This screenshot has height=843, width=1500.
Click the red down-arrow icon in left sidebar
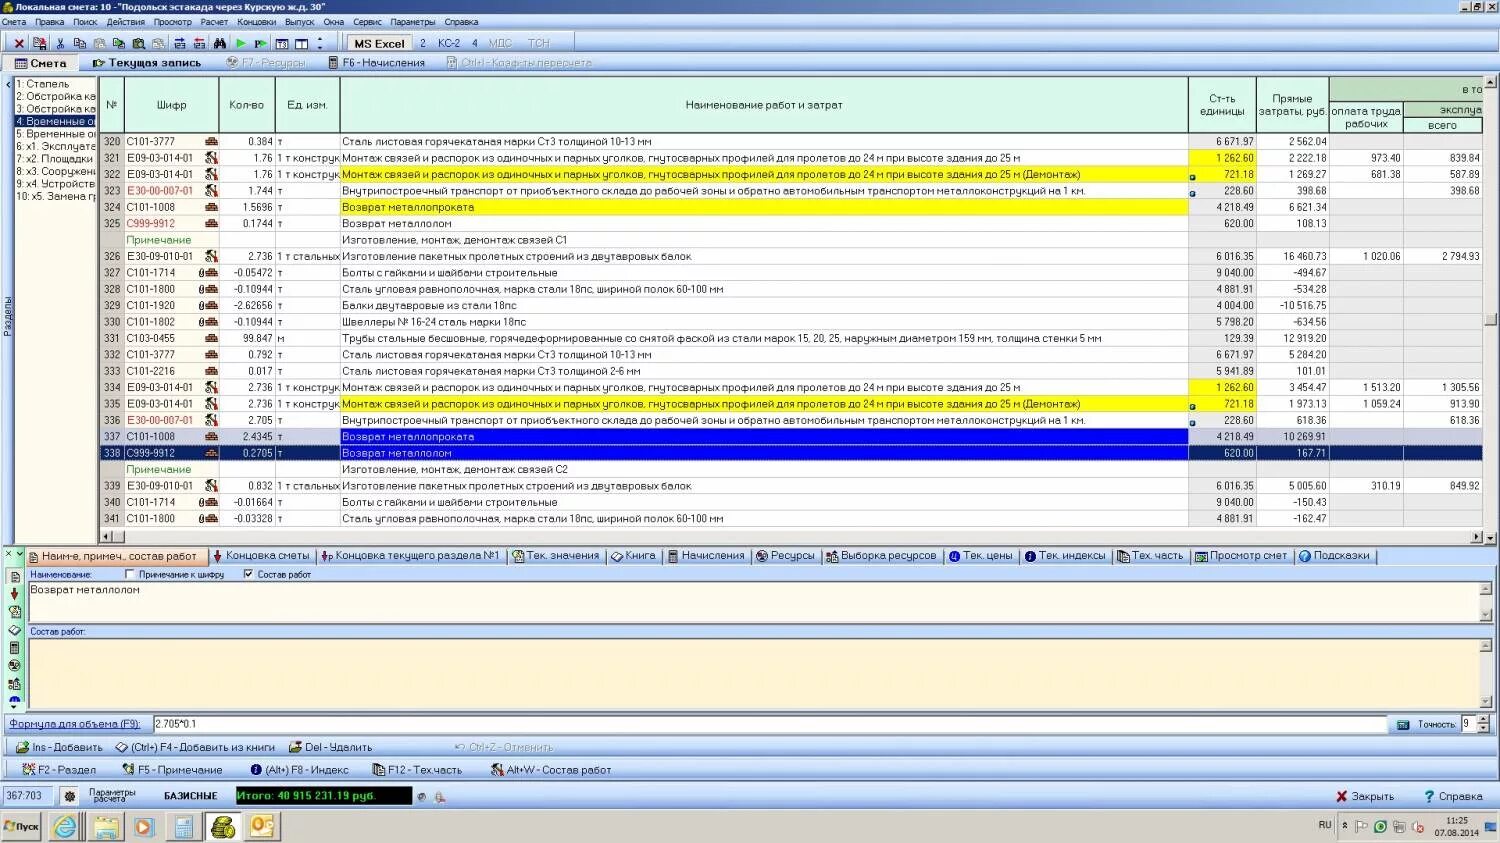[14, 594]
